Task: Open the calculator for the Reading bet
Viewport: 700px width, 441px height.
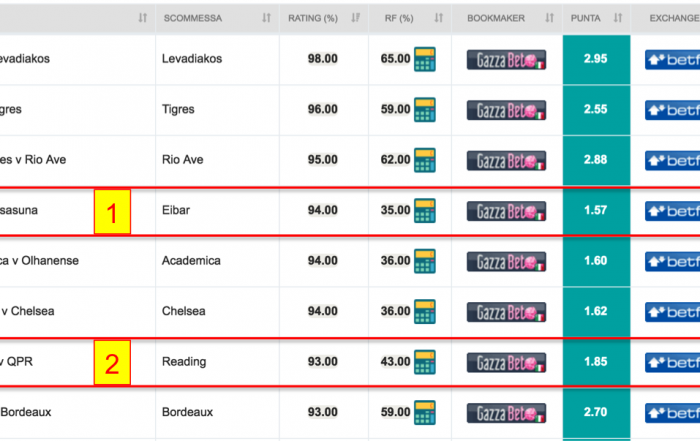Action: click(425, 362)
